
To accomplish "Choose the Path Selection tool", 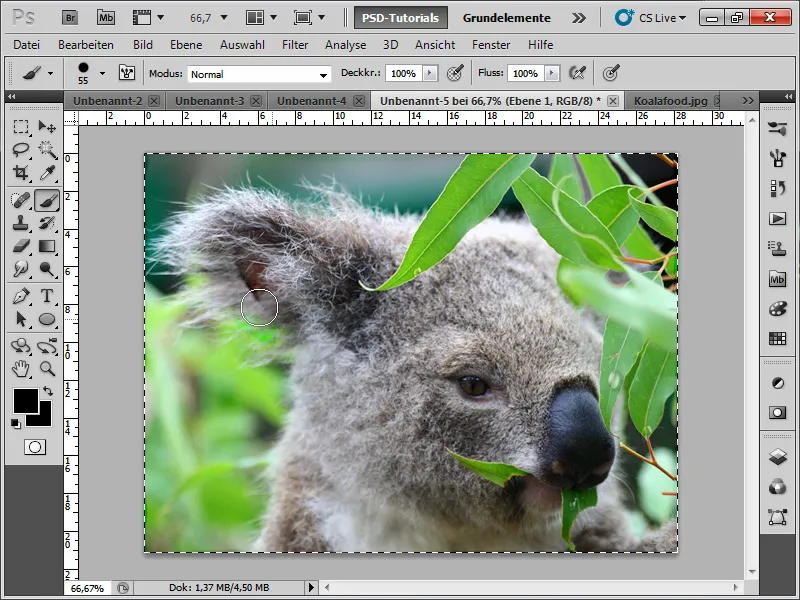I will point(21,319).
